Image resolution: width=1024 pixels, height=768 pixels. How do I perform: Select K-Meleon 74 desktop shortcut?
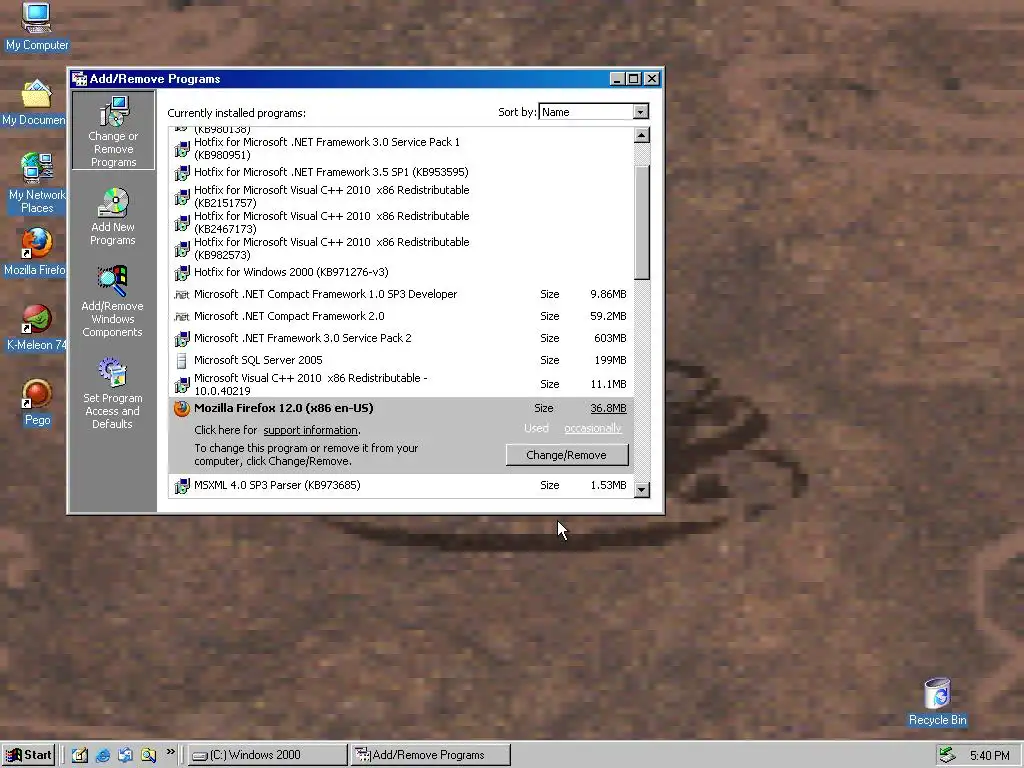point(37,327)
